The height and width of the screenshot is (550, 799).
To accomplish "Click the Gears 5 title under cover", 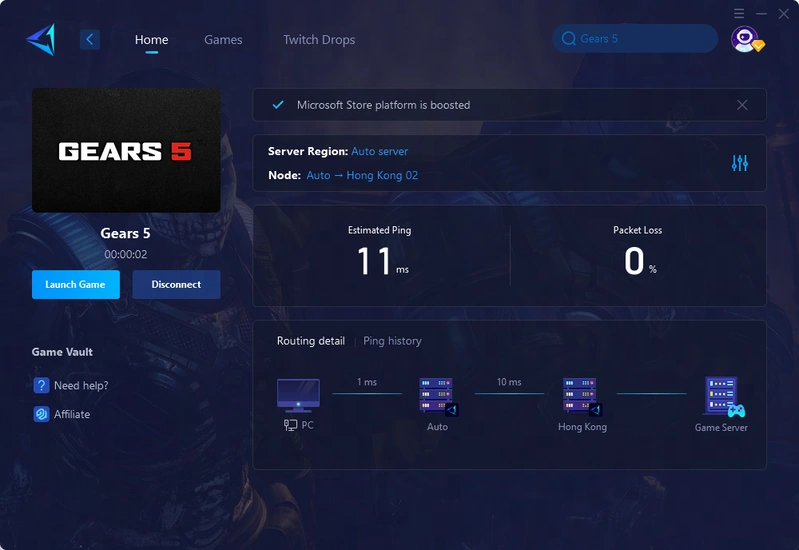I will point(125,233).
